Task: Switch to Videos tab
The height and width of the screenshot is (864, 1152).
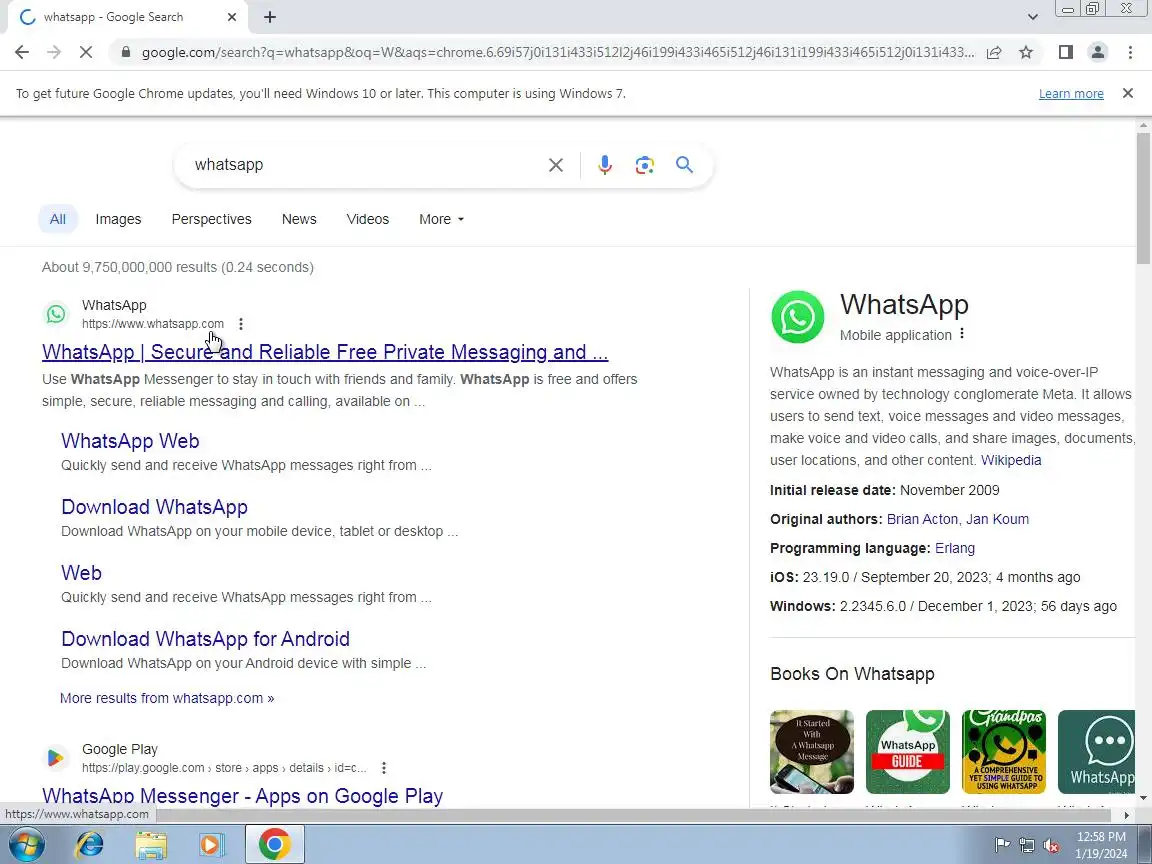Action: pos(367,219)
